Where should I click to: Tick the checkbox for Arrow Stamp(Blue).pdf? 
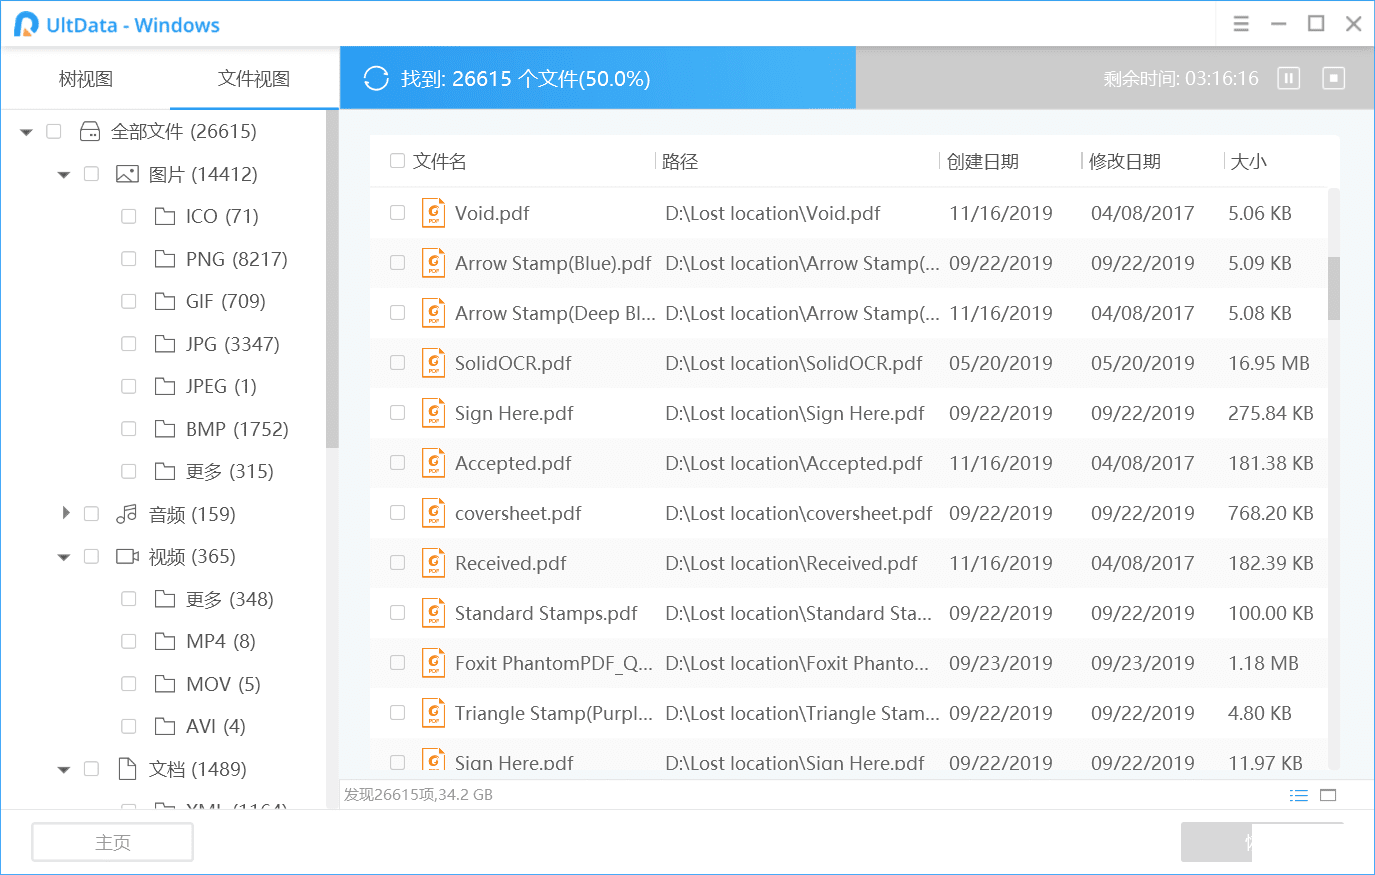pyautogui.click(x=397, y=263)
